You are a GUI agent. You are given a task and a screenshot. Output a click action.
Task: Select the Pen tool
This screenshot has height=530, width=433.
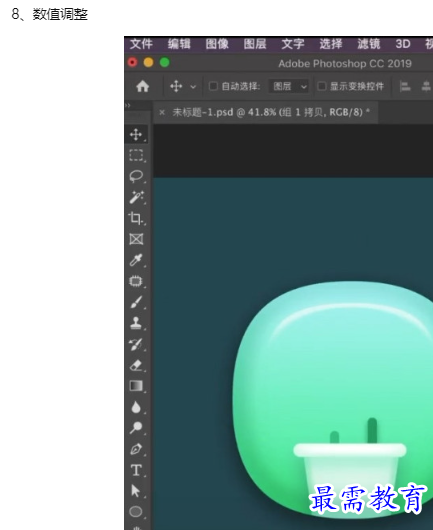point(136,449)
